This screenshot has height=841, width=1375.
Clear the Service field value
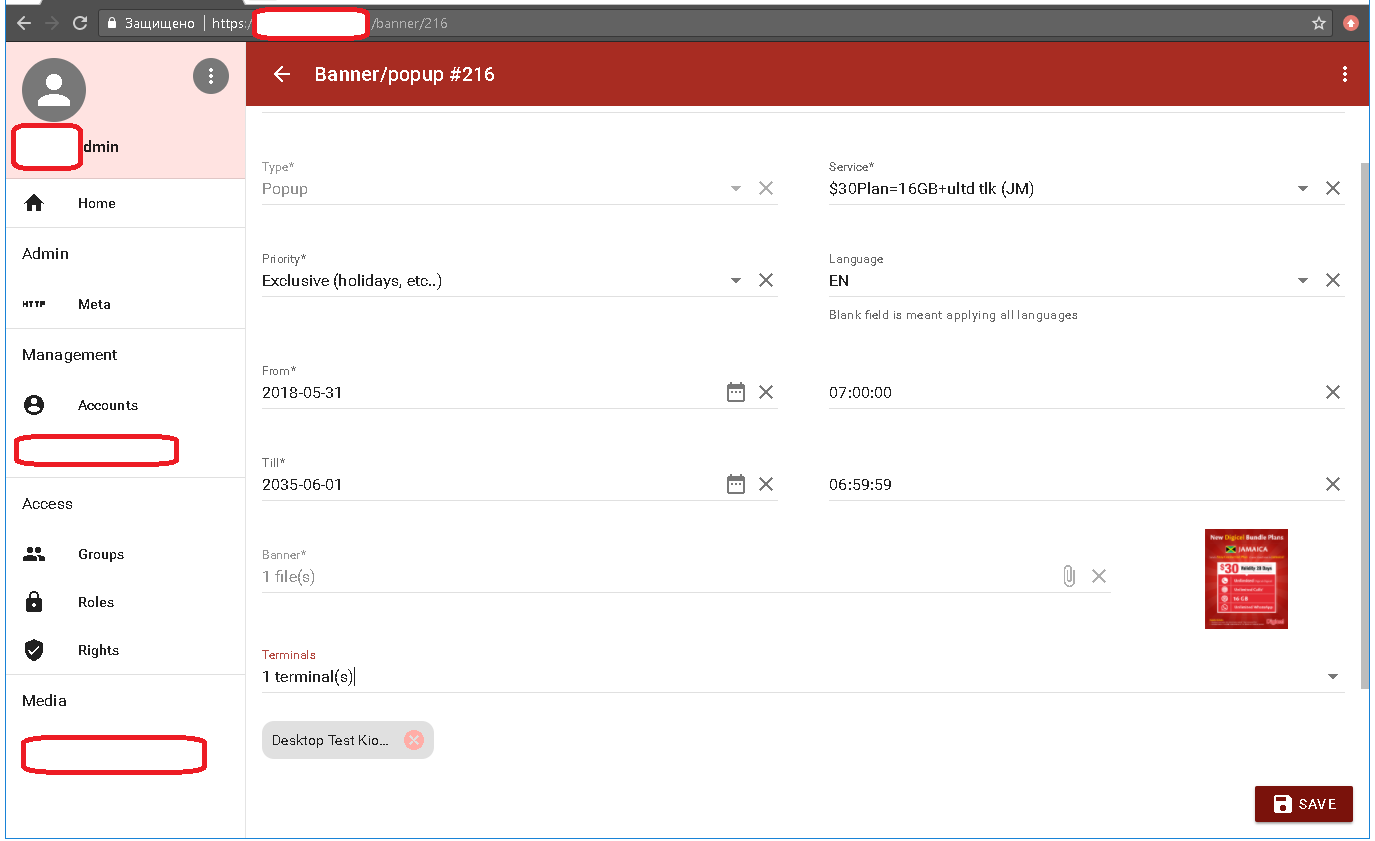pyautogui.click(x=1332, y=189)
